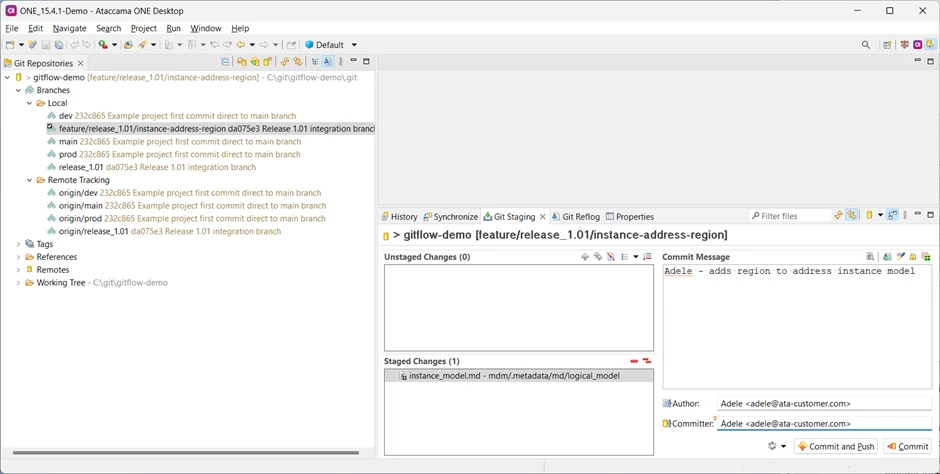The image size is (940, 474).
Task: Click the Committer input field
Action: point(824,424)
